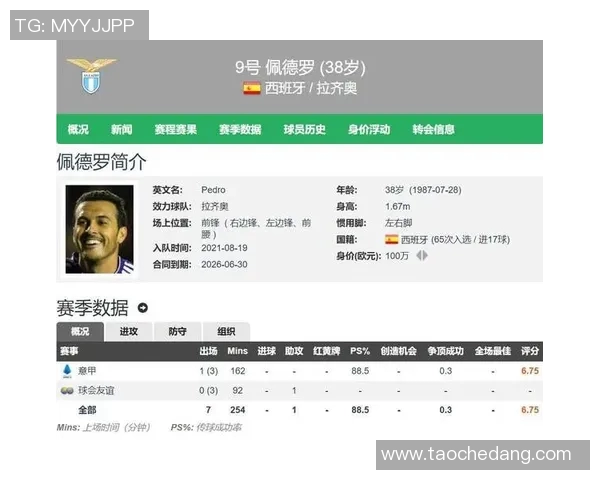The image size is (600, 480).
Task: Click the 88.5 pass rate in 意甲 row
Action: click(360, 371)
